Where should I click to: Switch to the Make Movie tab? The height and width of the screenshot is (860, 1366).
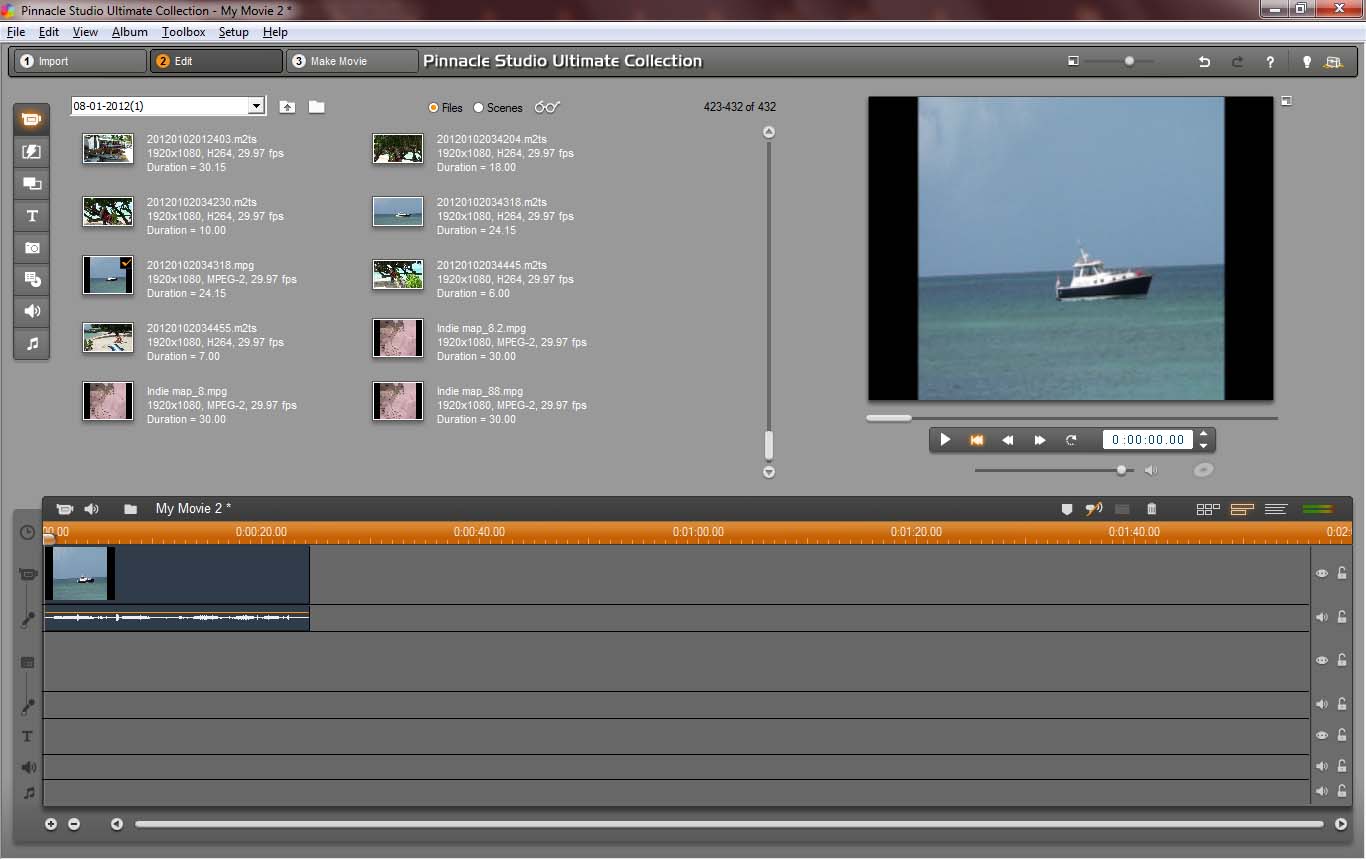coord(352,61)
